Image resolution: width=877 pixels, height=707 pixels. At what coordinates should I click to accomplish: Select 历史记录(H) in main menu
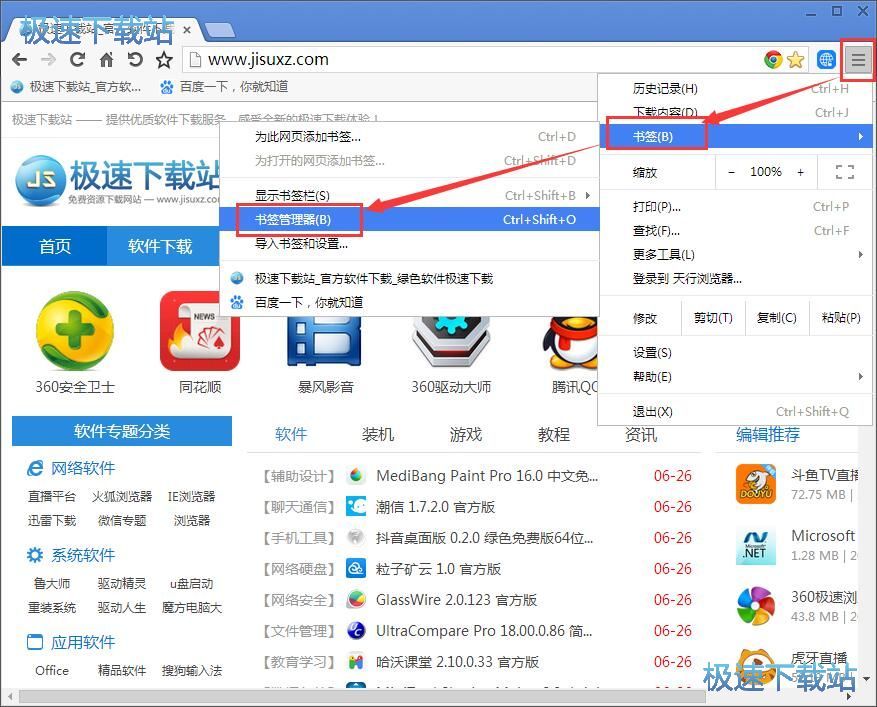[735, 88]
